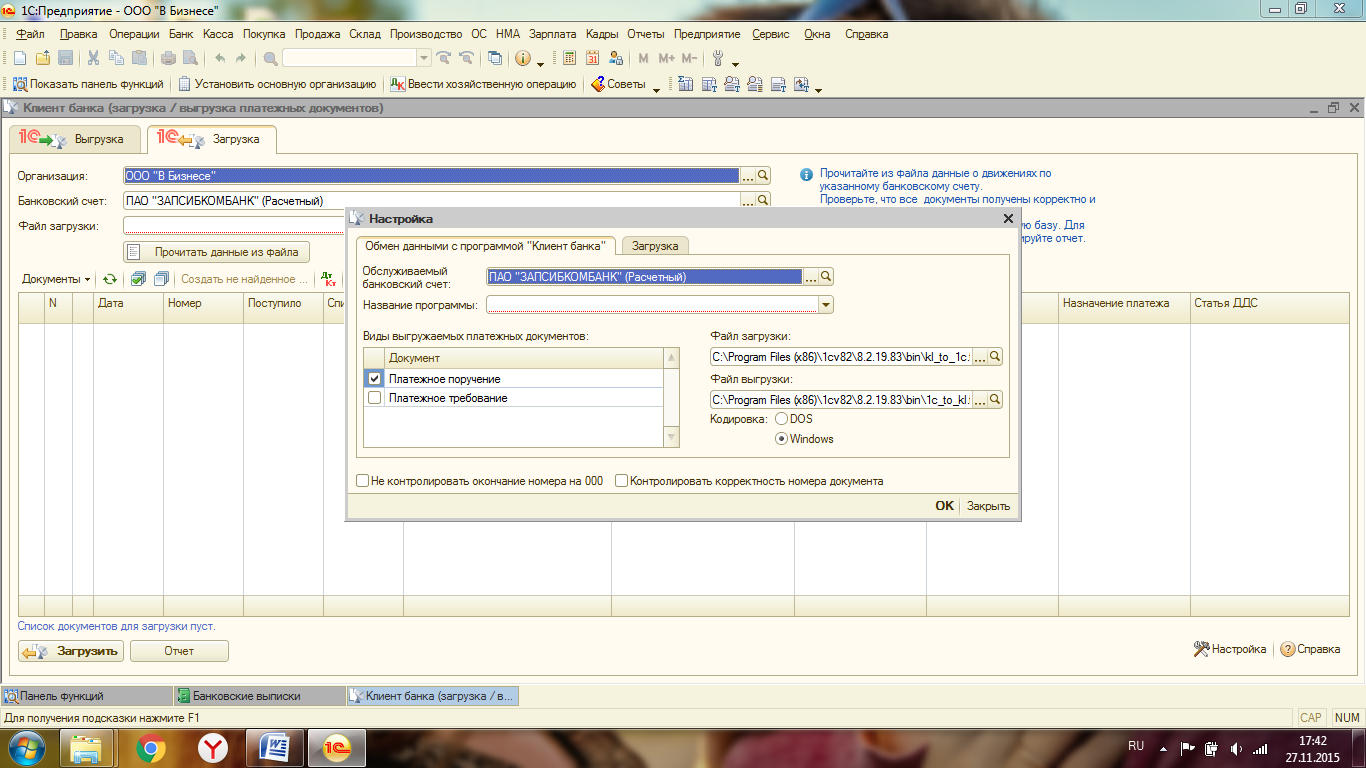Click ellipsis selector for Обслуживаемый банковский счет

point(811,277)
